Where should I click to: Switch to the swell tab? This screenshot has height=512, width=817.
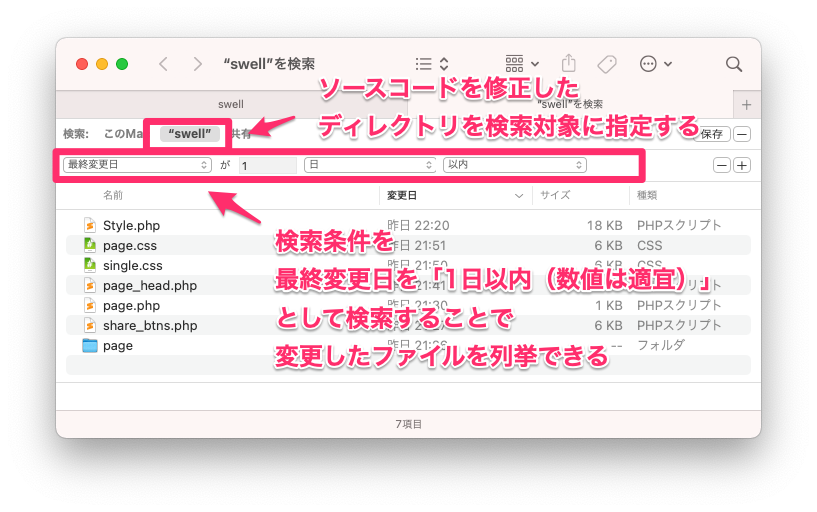pos(231,104)
